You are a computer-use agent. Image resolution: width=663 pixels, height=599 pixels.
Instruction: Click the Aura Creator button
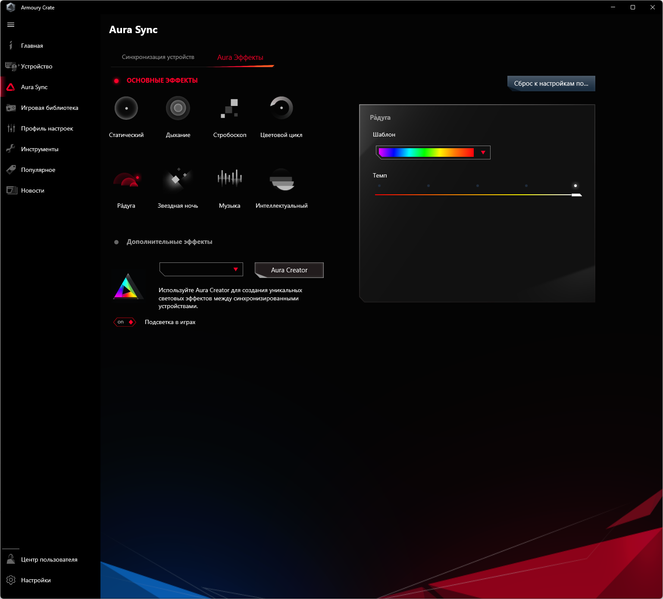click(289, 270)
